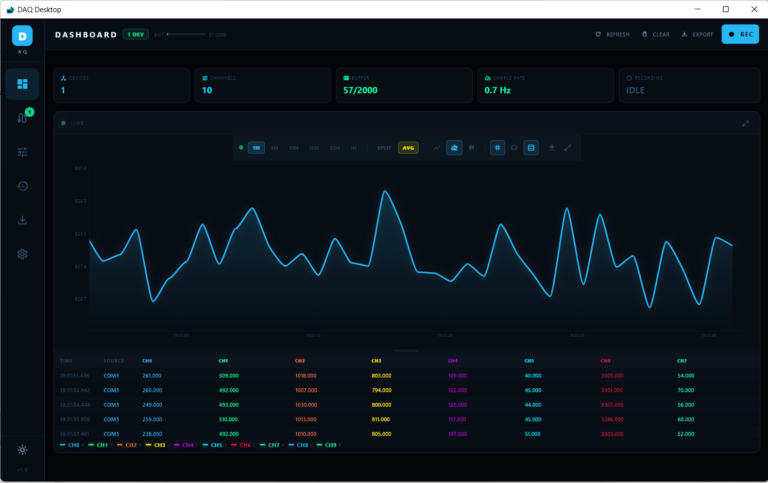Screen dimensions: 768x483
Task: Click the chart download icon
Action: pyautogui.click(x=552, y=147)
